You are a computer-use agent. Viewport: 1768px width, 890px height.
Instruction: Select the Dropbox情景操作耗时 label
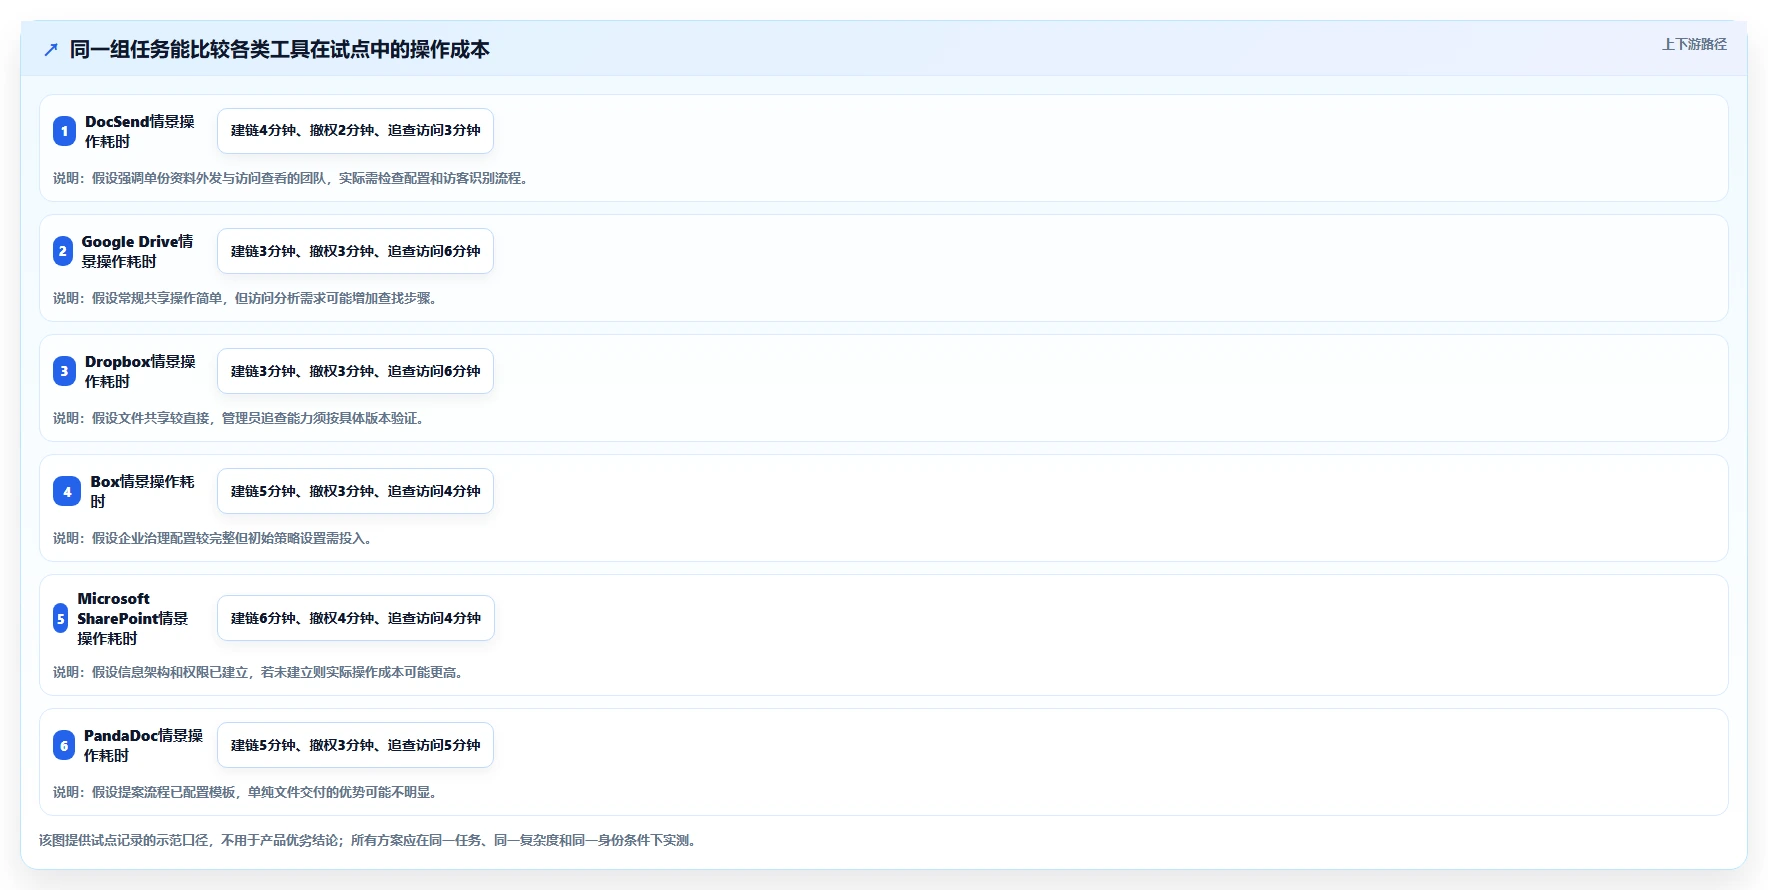point(140,371)
